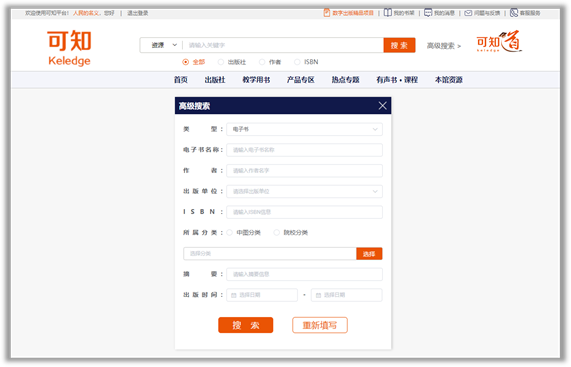571x367 pixels.
Task: Click the 电子书名称 input field
Action: tap(304, 150)
